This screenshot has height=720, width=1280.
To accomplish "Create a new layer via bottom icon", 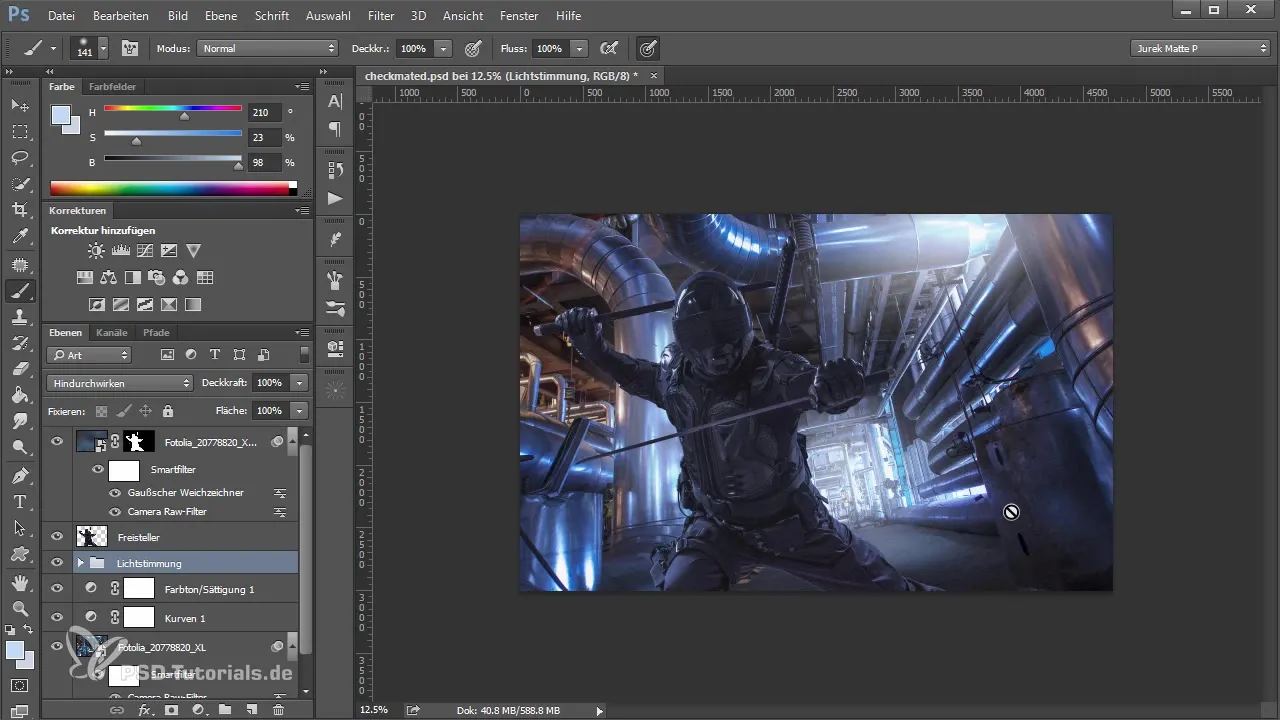I will pyautogui.click(x=252, y=709).
